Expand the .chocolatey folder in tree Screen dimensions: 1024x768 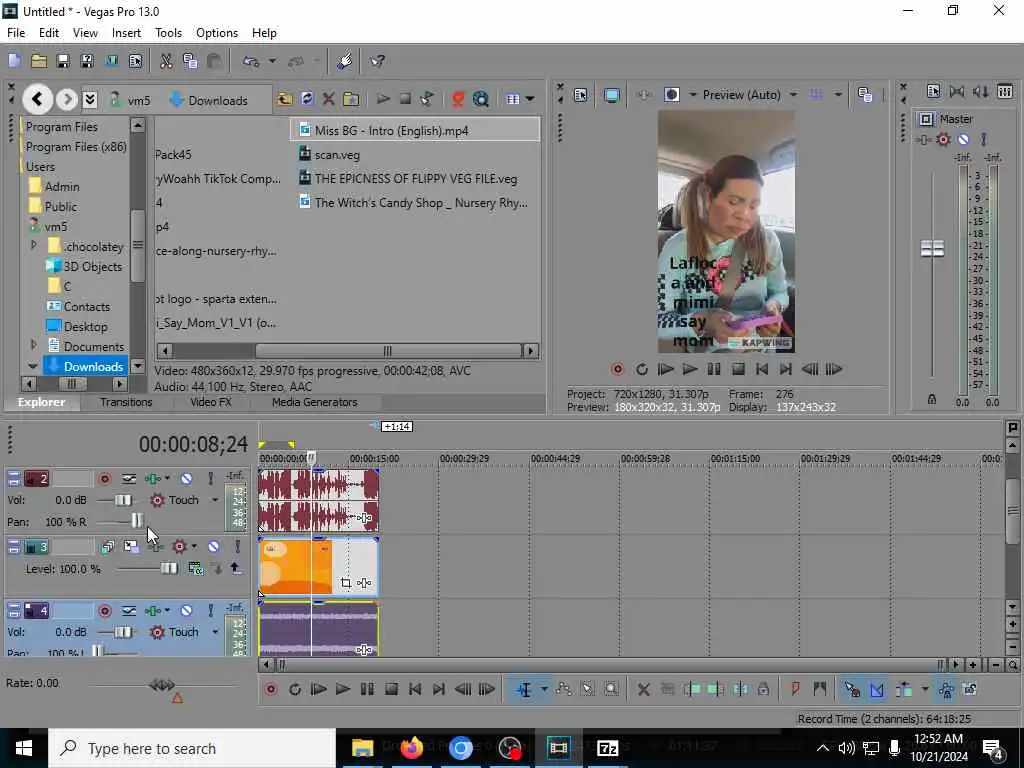(x=34, y=246)
